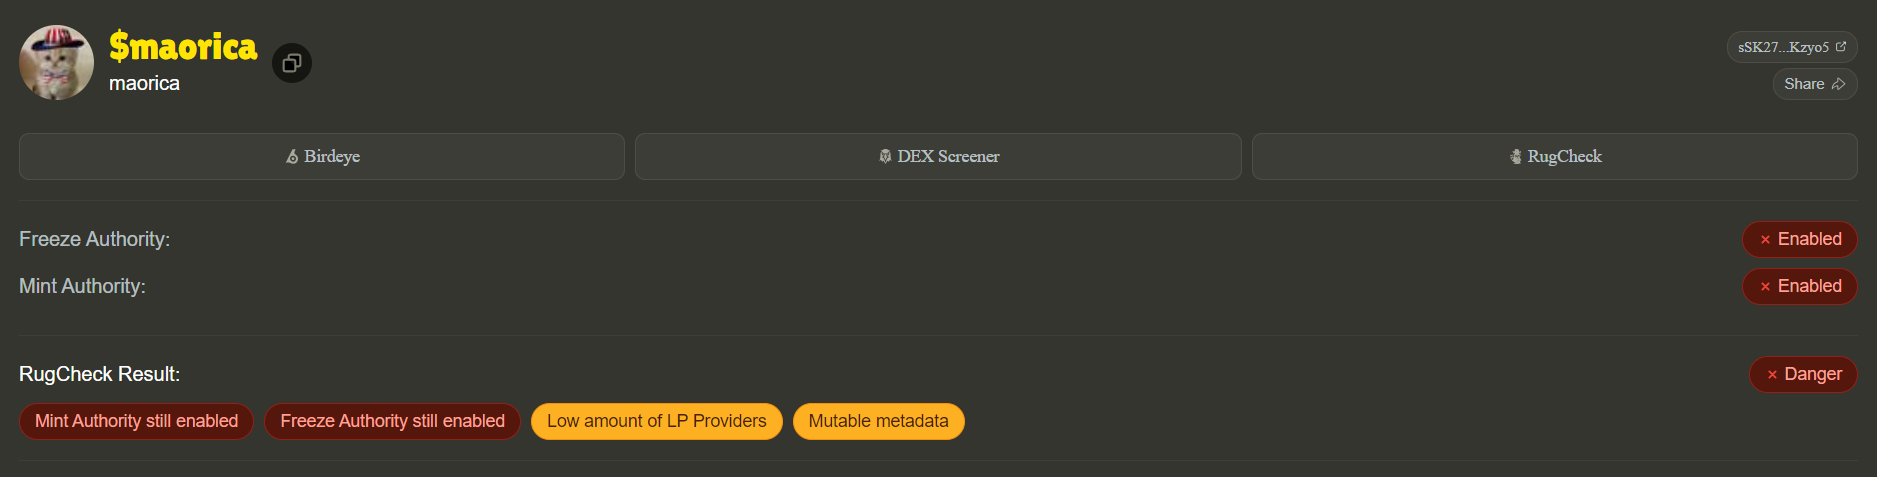
Task: Select the "Freeze Authority still enabled" tag
Action: 392,421
